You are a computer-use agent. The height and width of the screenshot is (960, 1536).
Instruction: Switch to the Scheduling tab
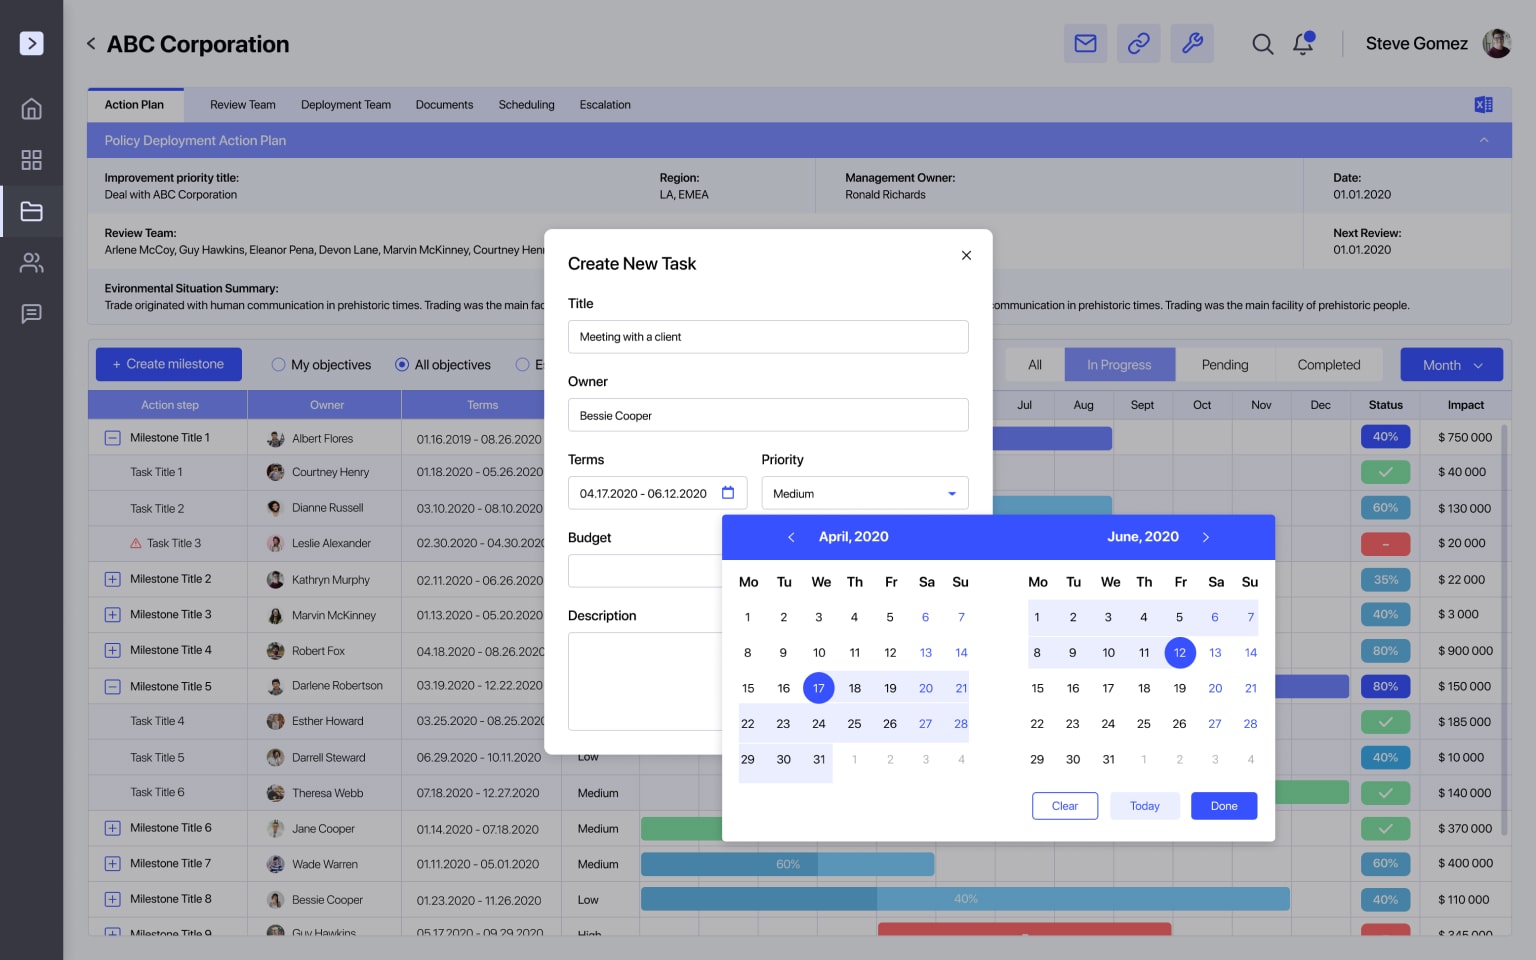pos(526,104)
